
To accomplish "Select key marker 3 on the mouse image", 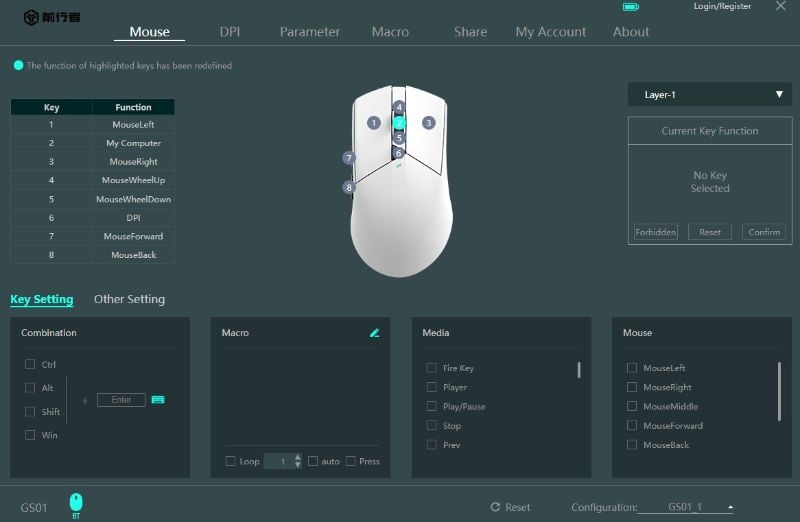I will (x=428, y=123).
